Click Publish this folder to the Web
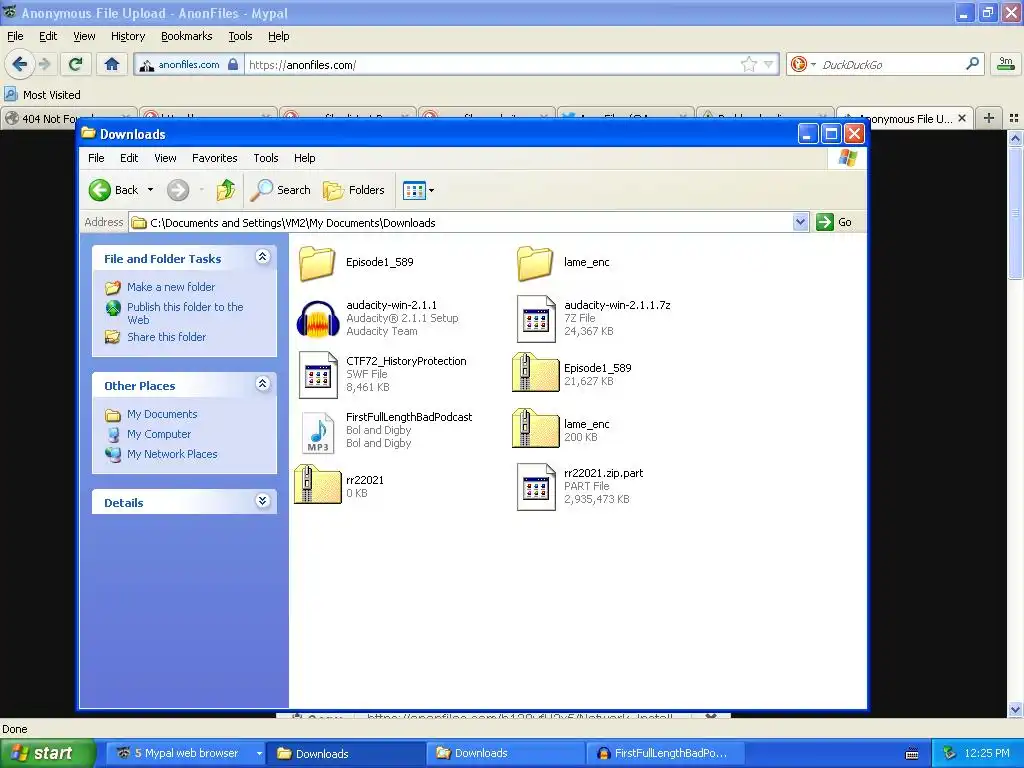 (185, 313)
